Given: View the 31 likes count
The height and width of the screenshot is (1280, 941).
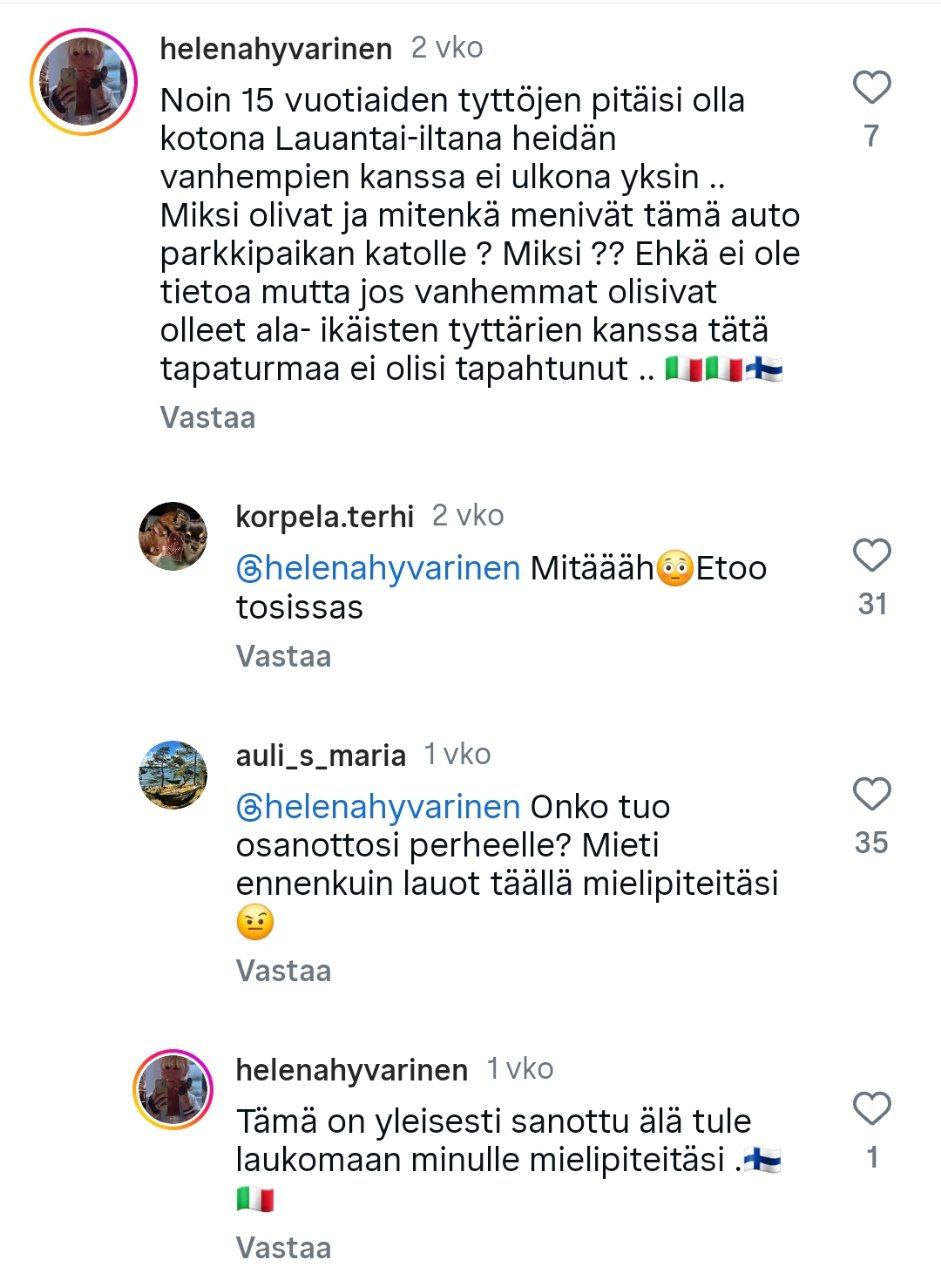Looking at the screenshot, I should 872,604.
